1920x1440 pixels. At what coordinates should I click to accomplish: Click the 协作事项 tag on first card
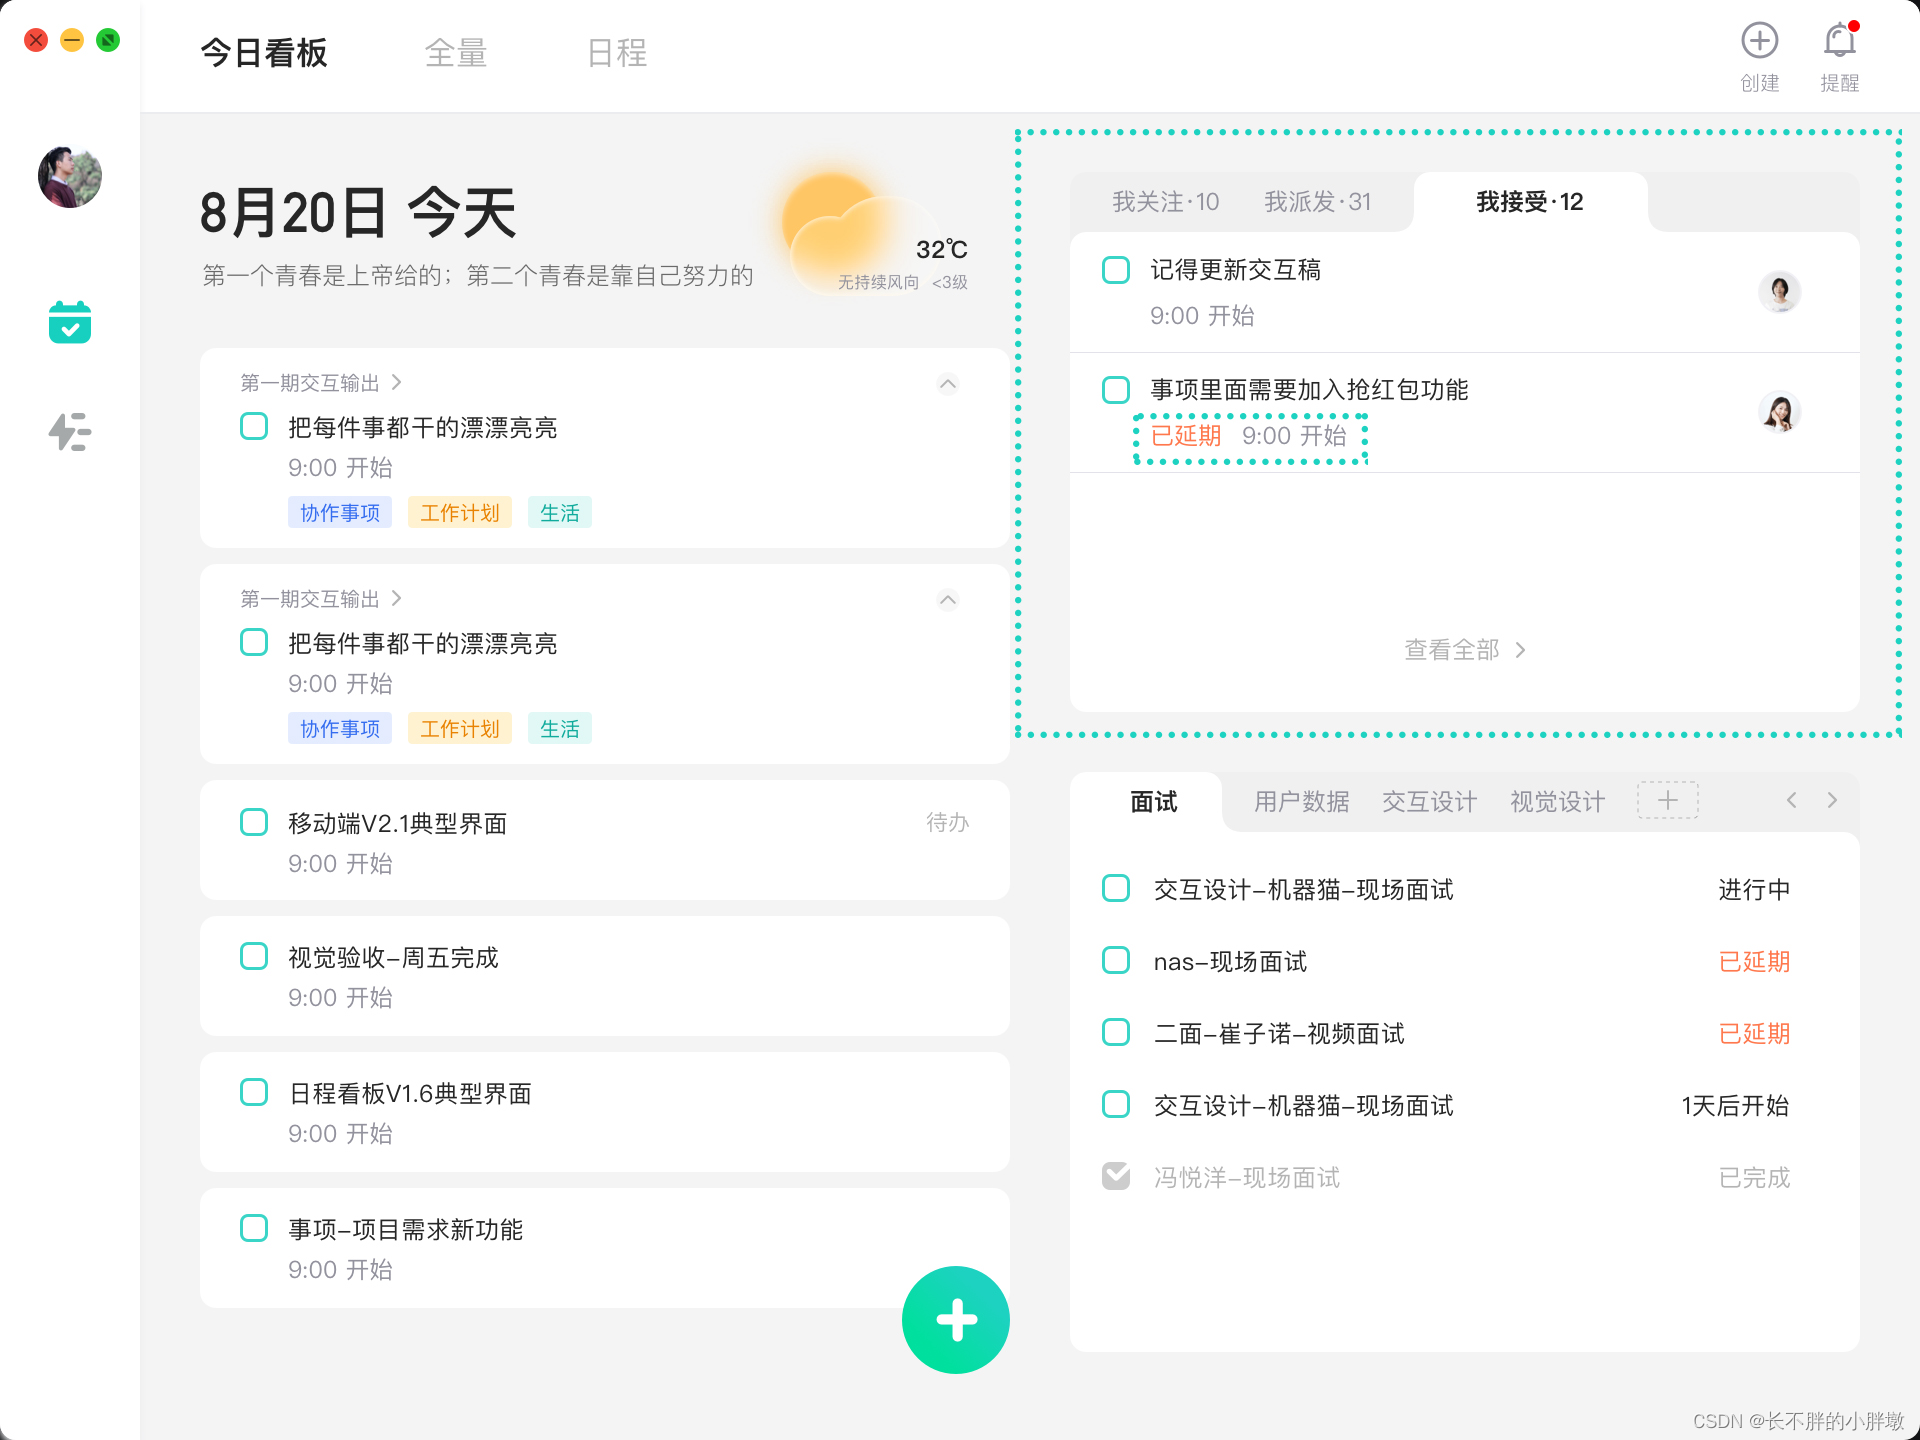(340, 513)
